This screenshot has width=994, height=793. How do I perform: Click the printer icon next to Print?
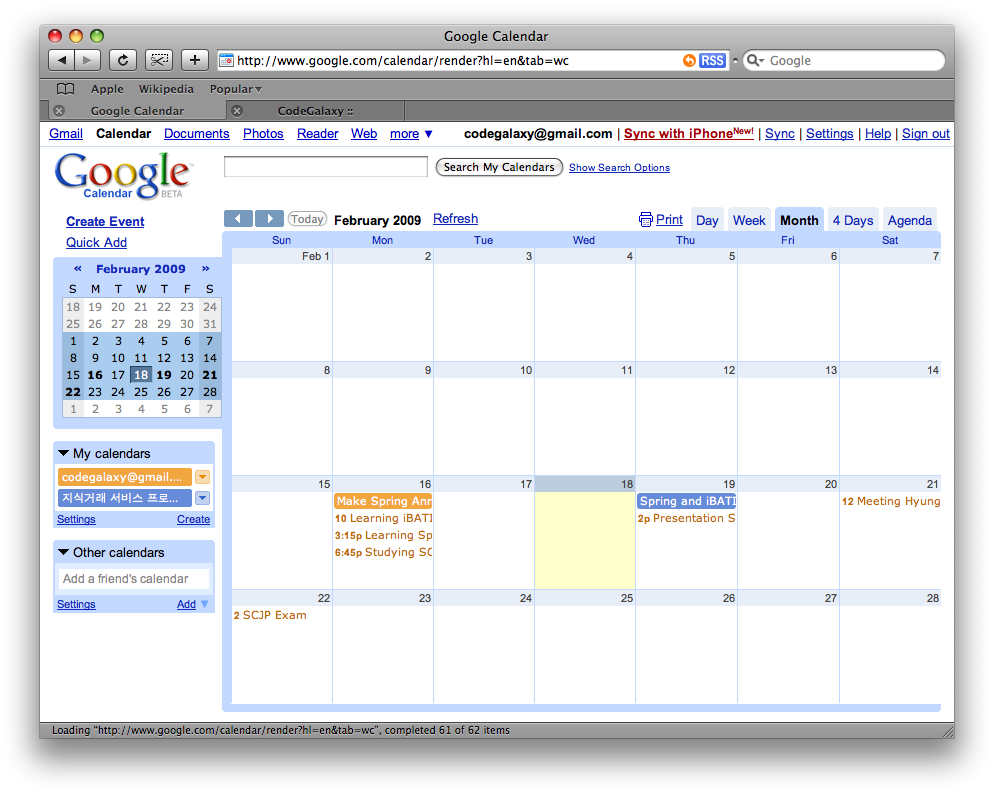pyautogui.click(x=645, y=219)
